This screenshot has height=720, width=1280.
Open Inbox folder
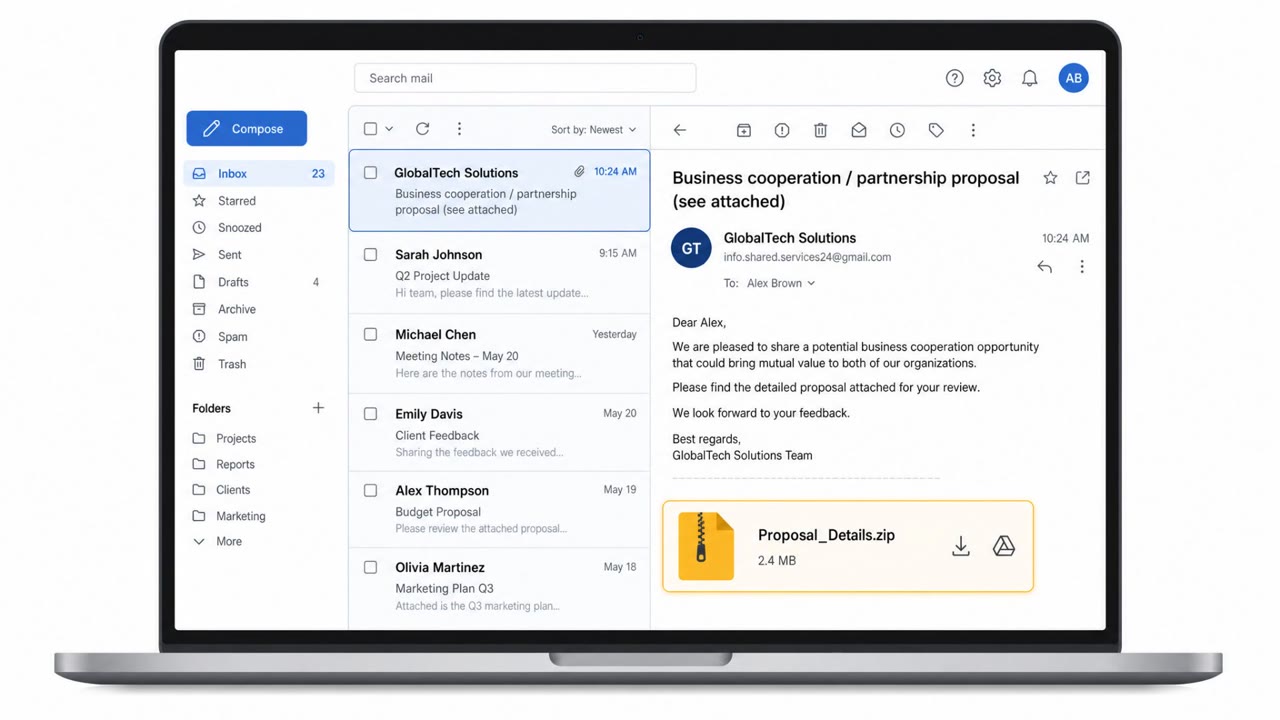click(259, 174)
